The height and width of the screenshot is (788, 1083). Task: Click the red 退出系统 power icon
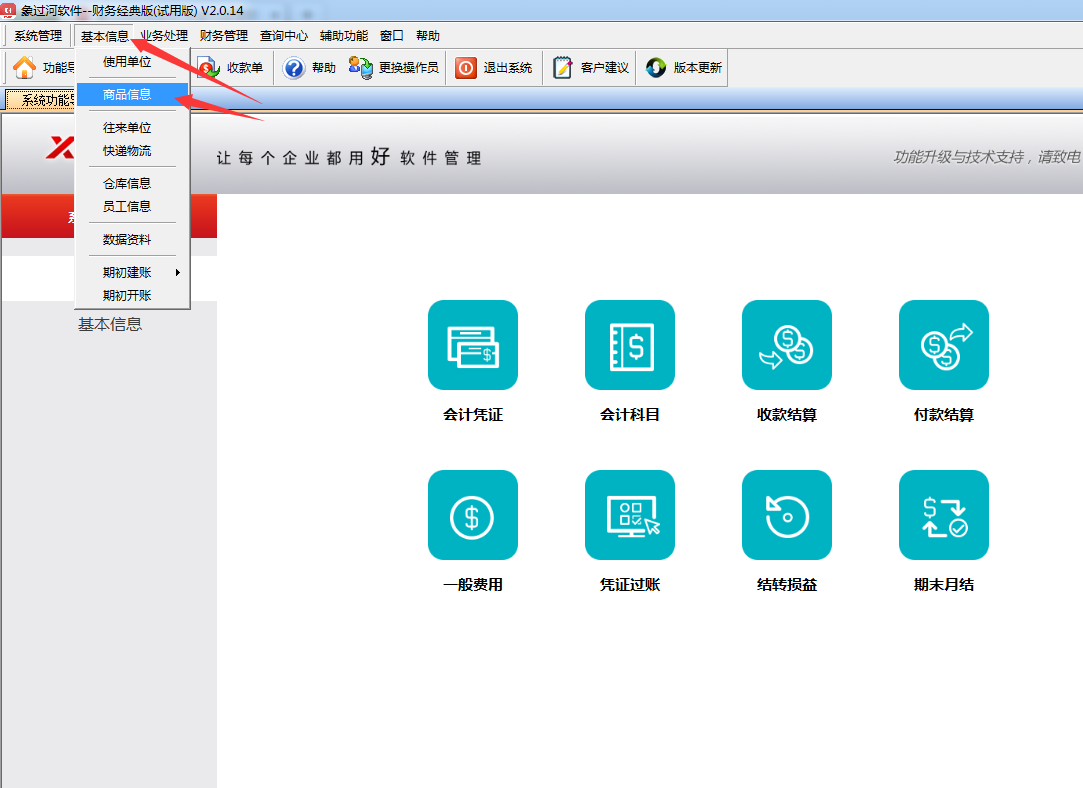click(466, 68)
